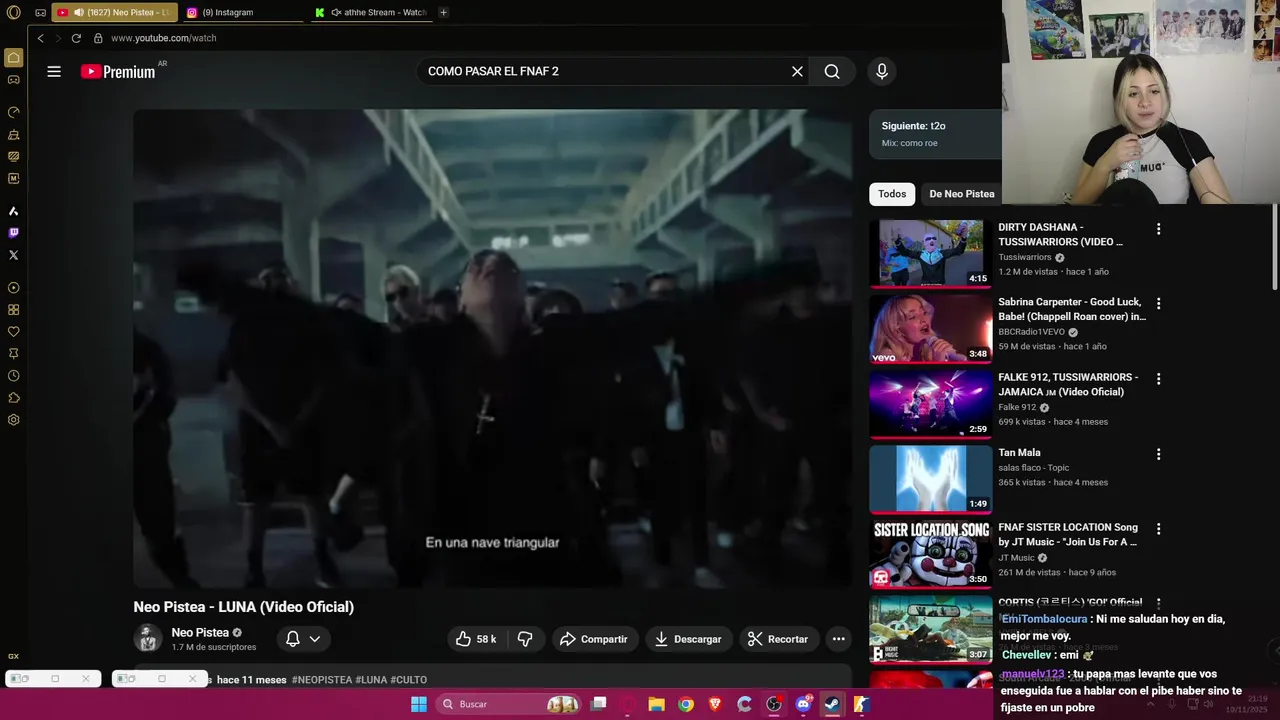Click the search magnifier button
The width and height of the screenshot is (1280, 720).
832,71
